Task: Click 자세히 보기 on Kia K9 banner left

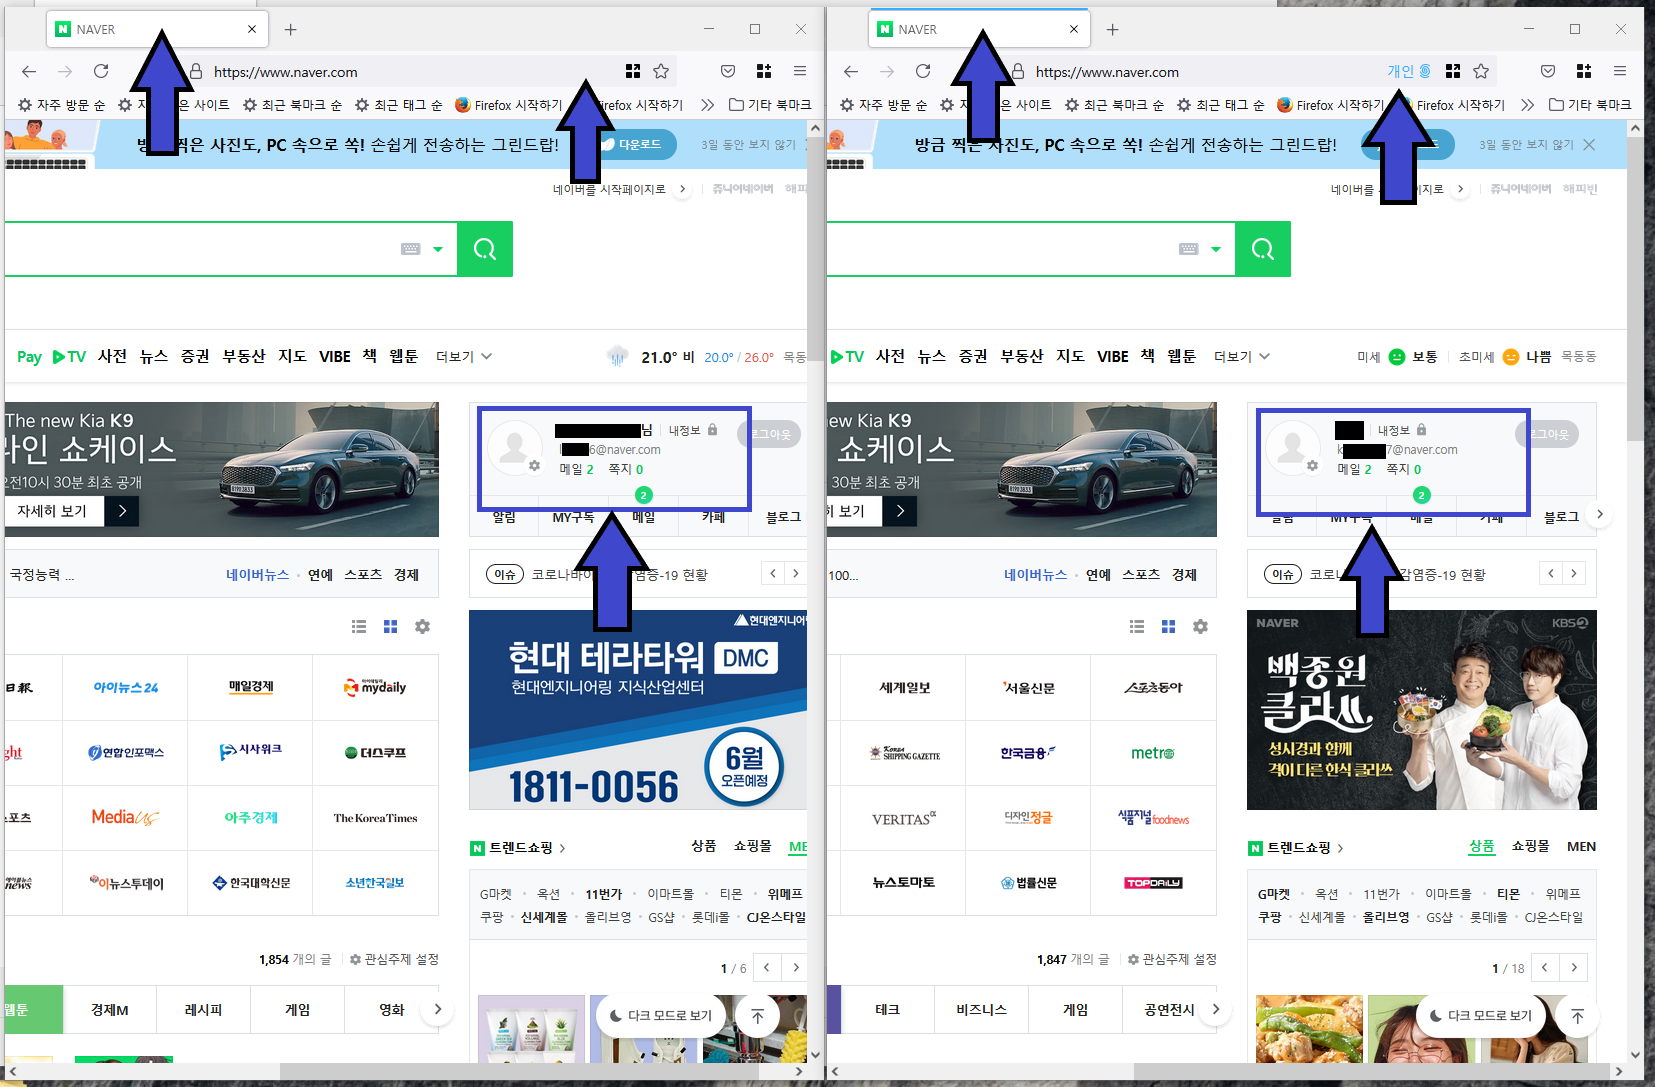Action: [71, 511]
